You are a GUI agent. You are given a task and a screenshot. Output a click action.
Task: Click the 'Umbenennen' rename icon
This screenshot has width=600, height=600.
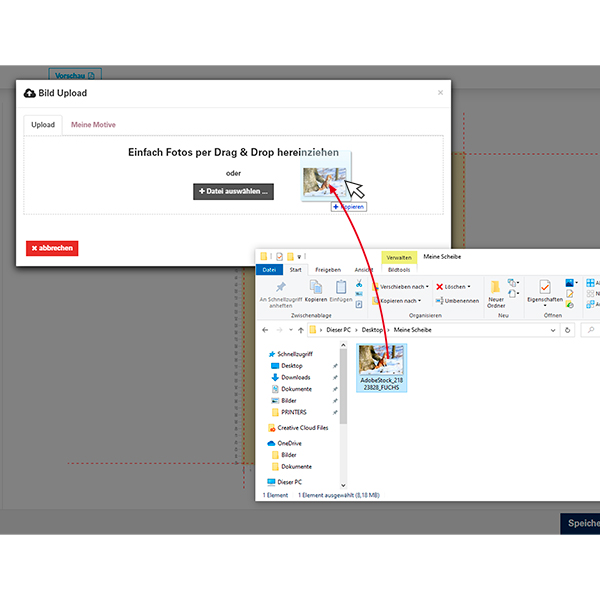pyautogui.click(x=441, y=300)
